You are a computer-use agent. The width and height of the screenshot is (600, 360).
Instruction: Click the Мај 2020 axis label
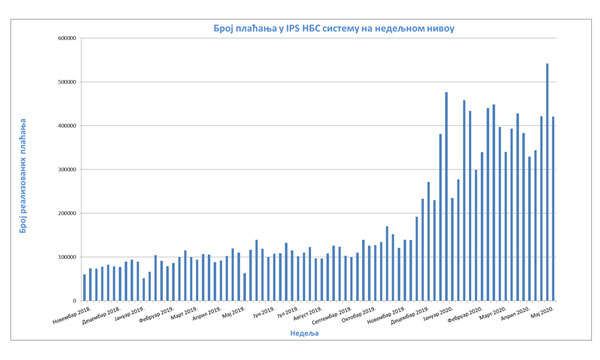pos(543,312)
